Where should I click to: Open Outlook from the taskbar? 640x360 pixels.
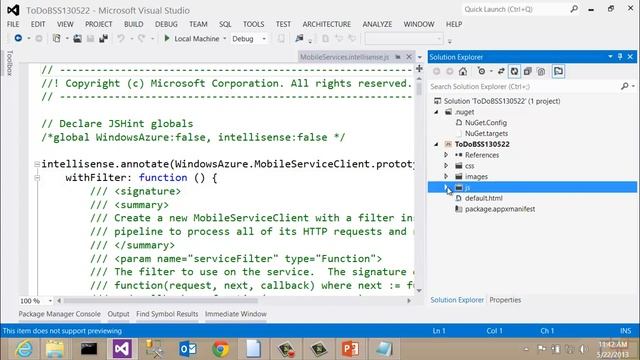click(x=187, y=349)
